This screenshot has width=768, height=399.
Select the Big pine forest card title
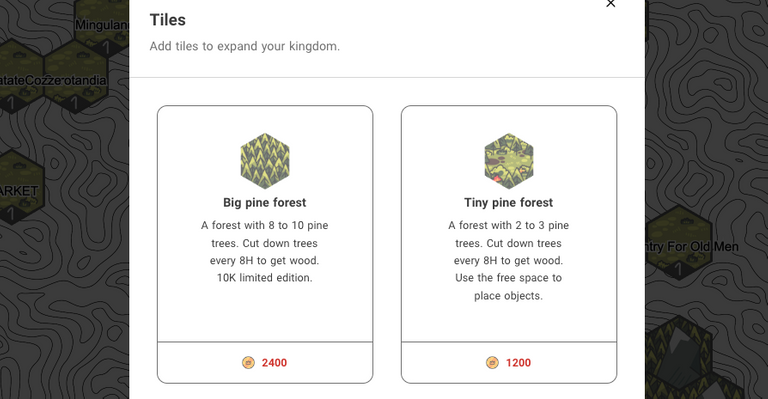264,203
